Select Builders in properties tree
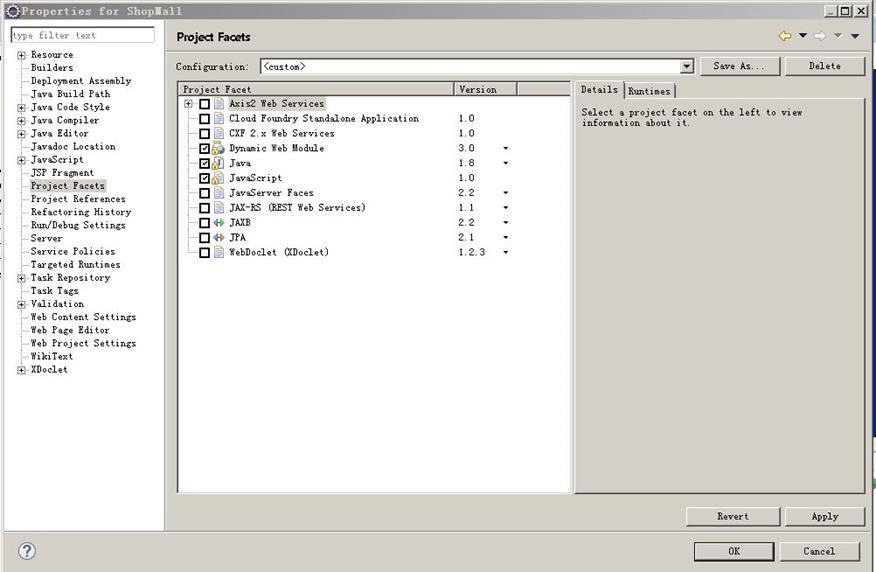Screen dimensions: 876x572 pyautogui.click(x=52, y=68)
